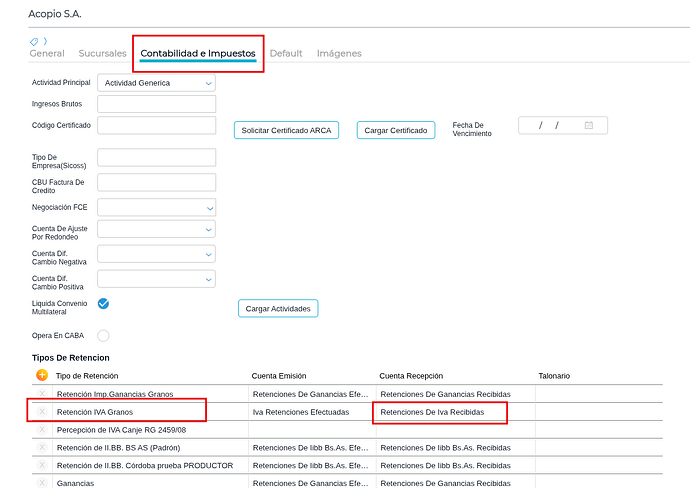Click the Tipo De Empresa(Sicoss) input field
690x488 pixels.
coord(157,158)
